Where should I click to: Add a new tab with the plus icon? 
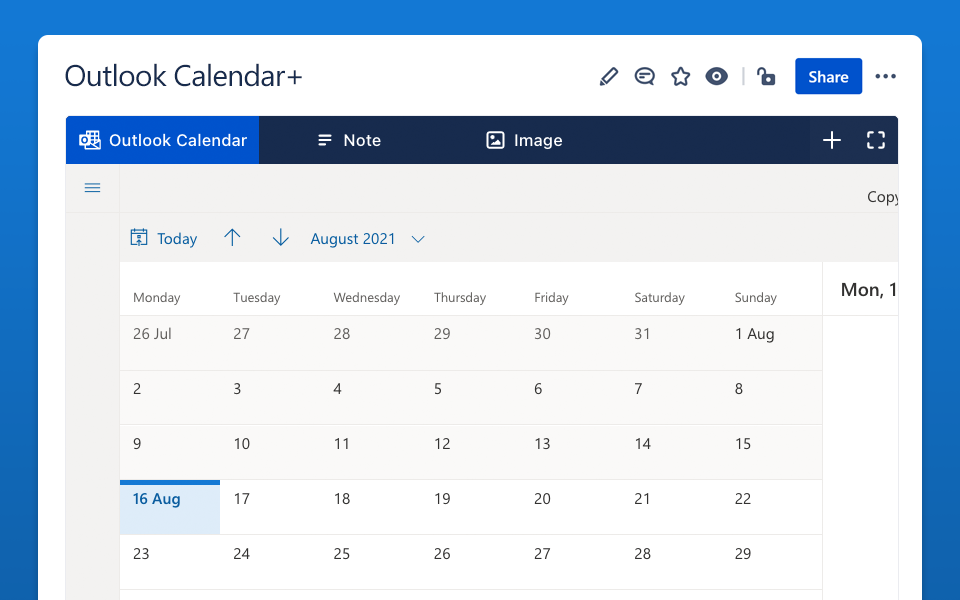(832, 140)
